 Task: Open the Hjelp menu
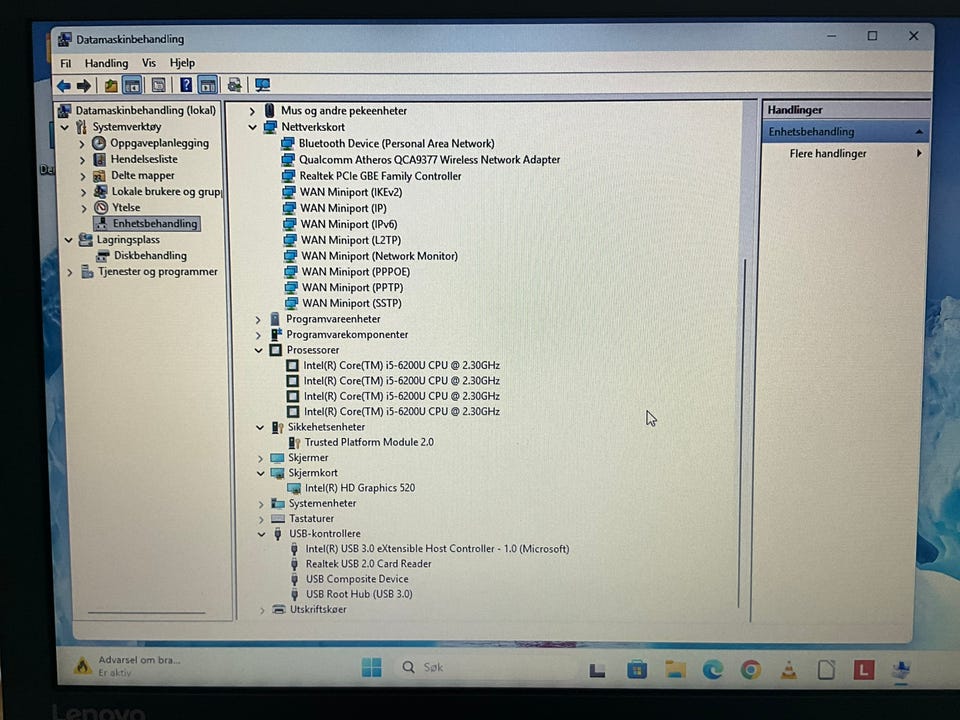182,62
